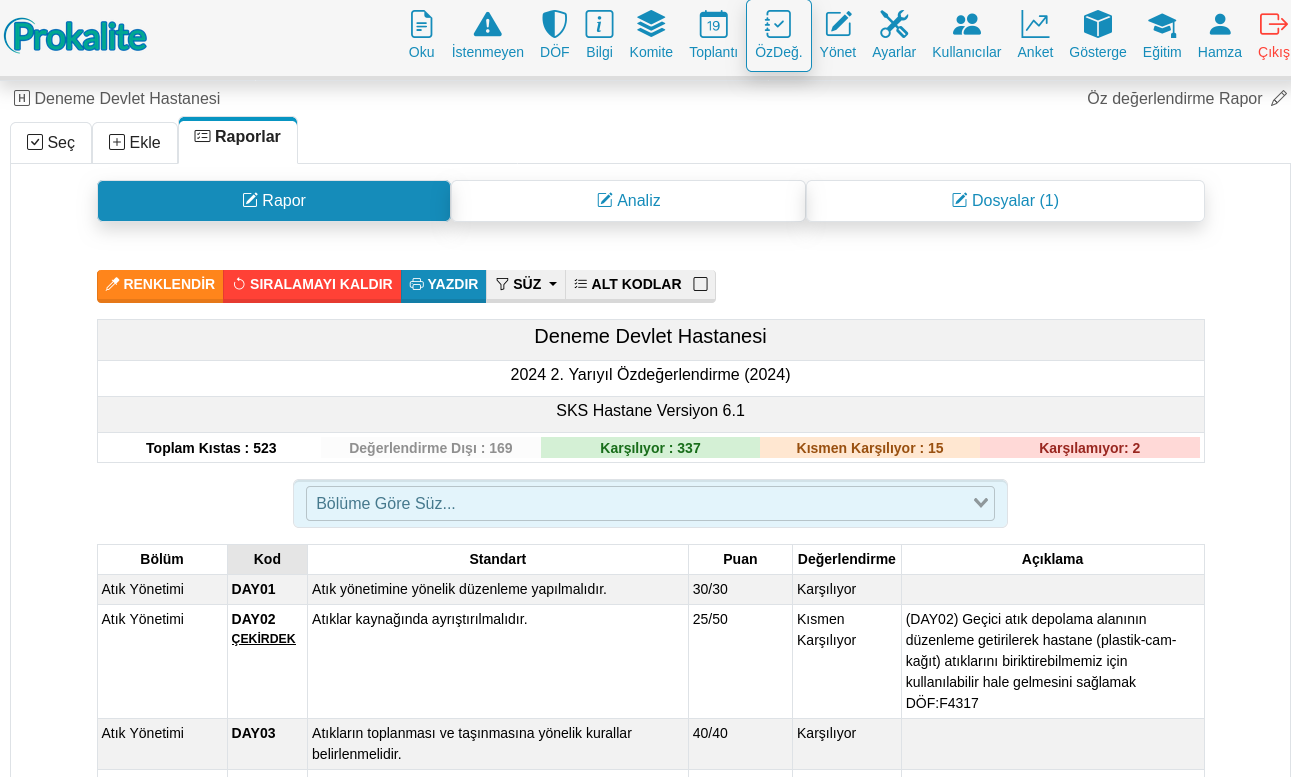Click 'Atıklar kaynağında ayrıştırılmalıdır.' standard text

420,619
